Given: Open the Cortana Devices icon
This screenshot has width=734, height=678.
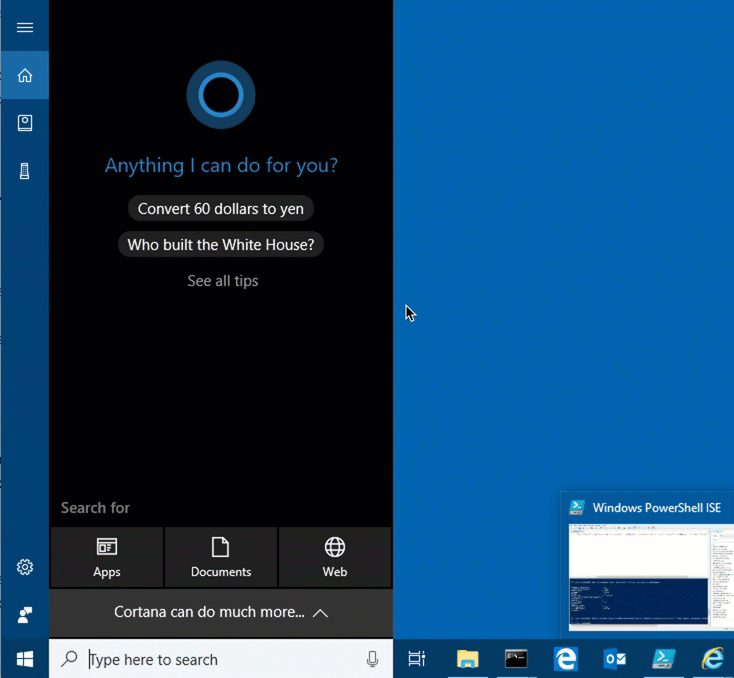Looking at the screenshot, I should click(x=25, y=171).
